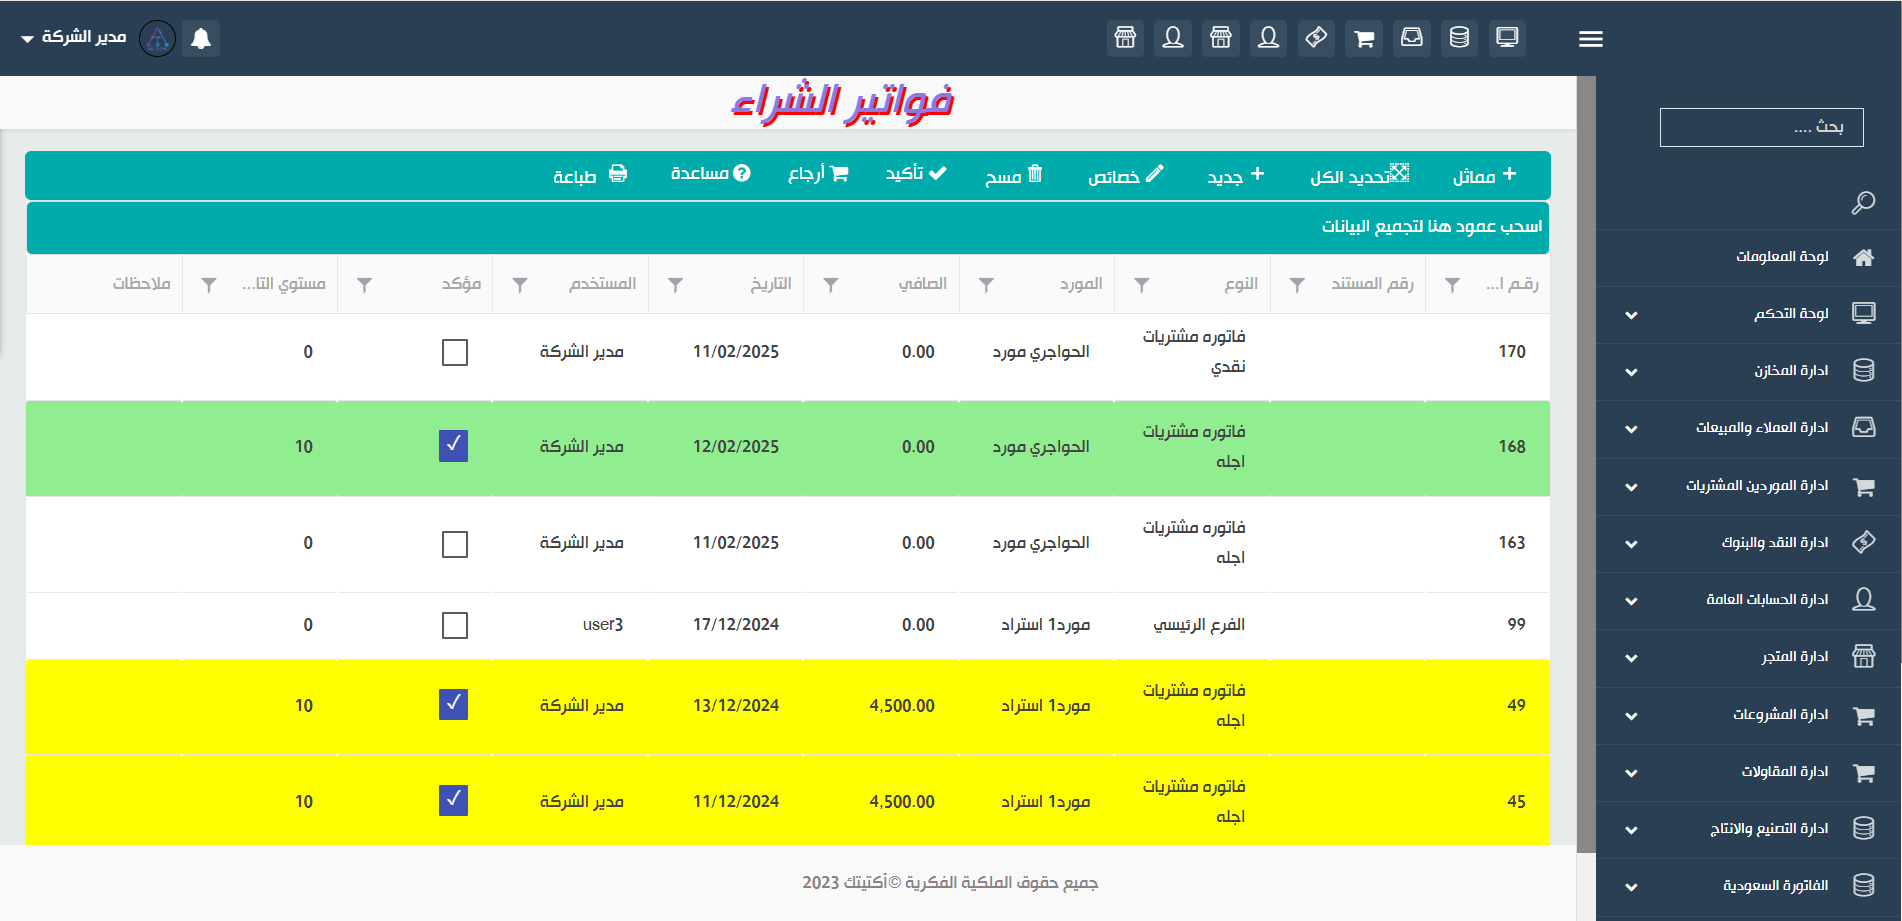Expand ادارة المقاولات section
1902x921 pixels.
[x=1631, y=773]
